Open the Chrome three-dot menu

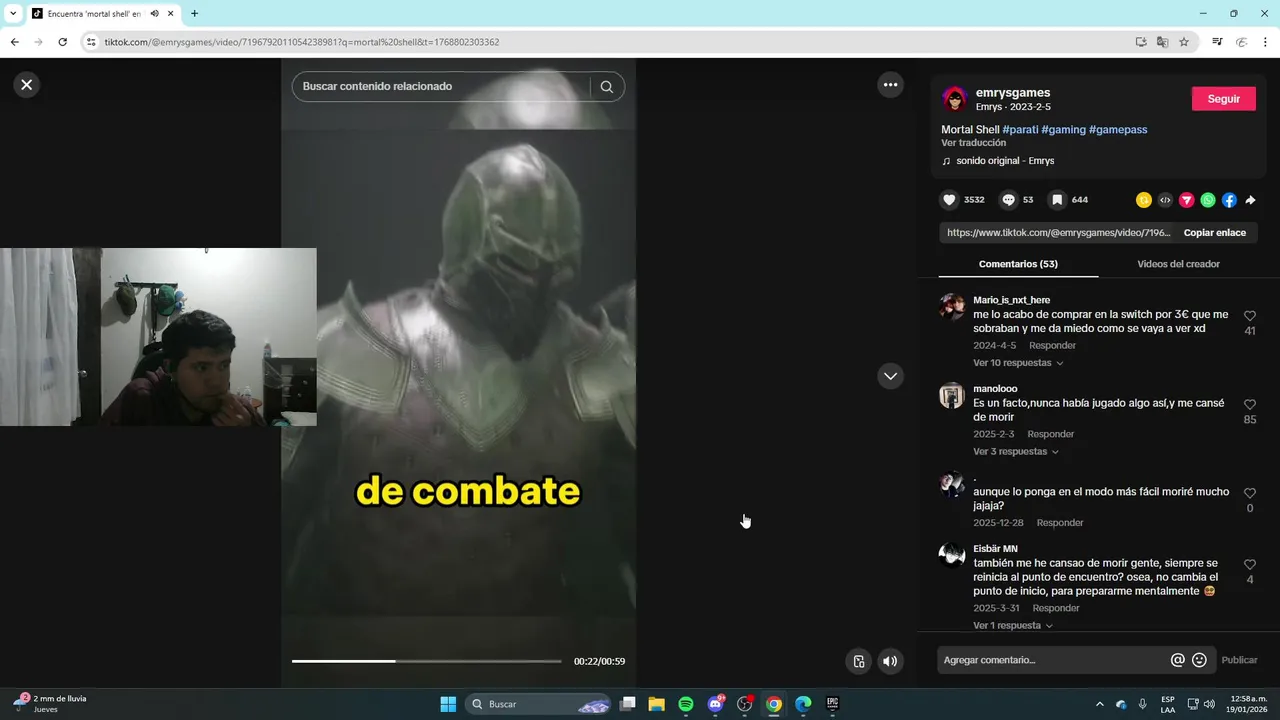click(1266, 42)
